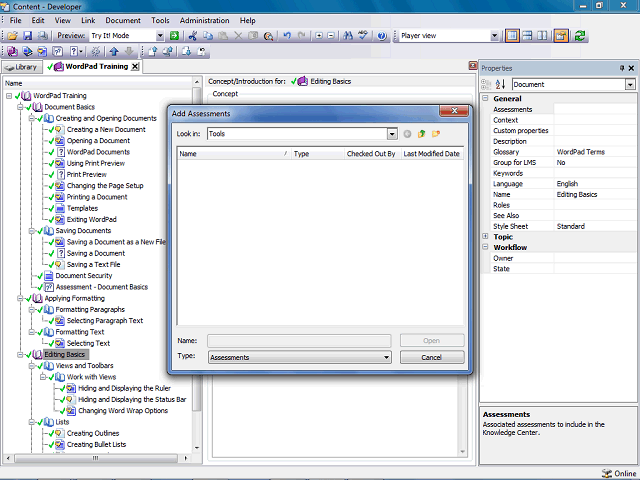The width and height of the screenshot is (640, 480).
Task: Toggle the horizontal split layout button
Action: [527, 36]
